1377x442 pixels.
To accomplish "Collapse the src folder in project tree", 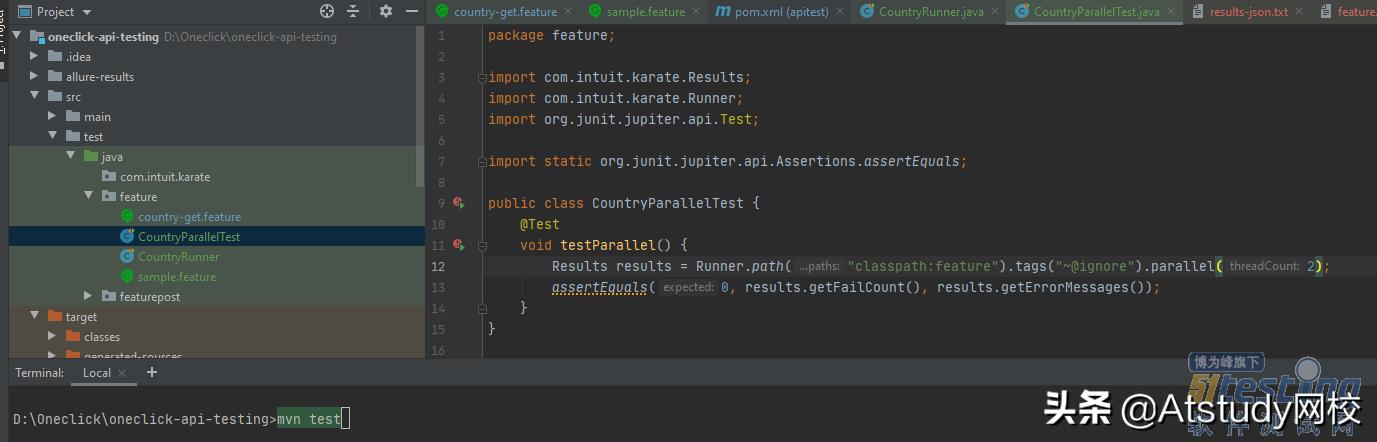I will tap(34, 97).
